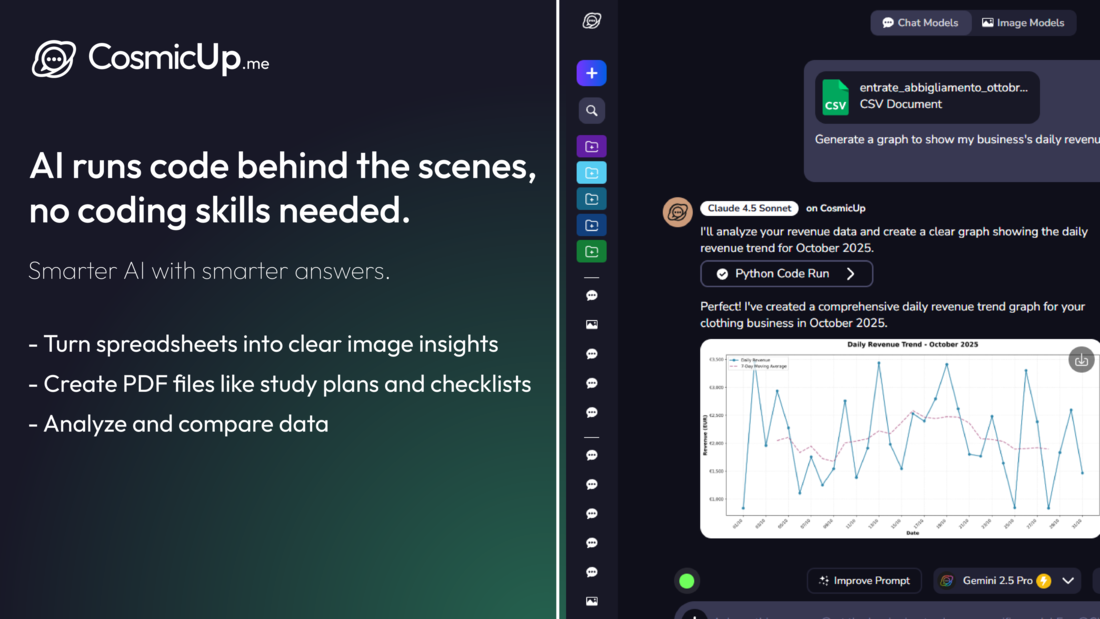The image size is (1100, 619).
Task: Open a new chat with the plus icon
Action: coord(591,73)
